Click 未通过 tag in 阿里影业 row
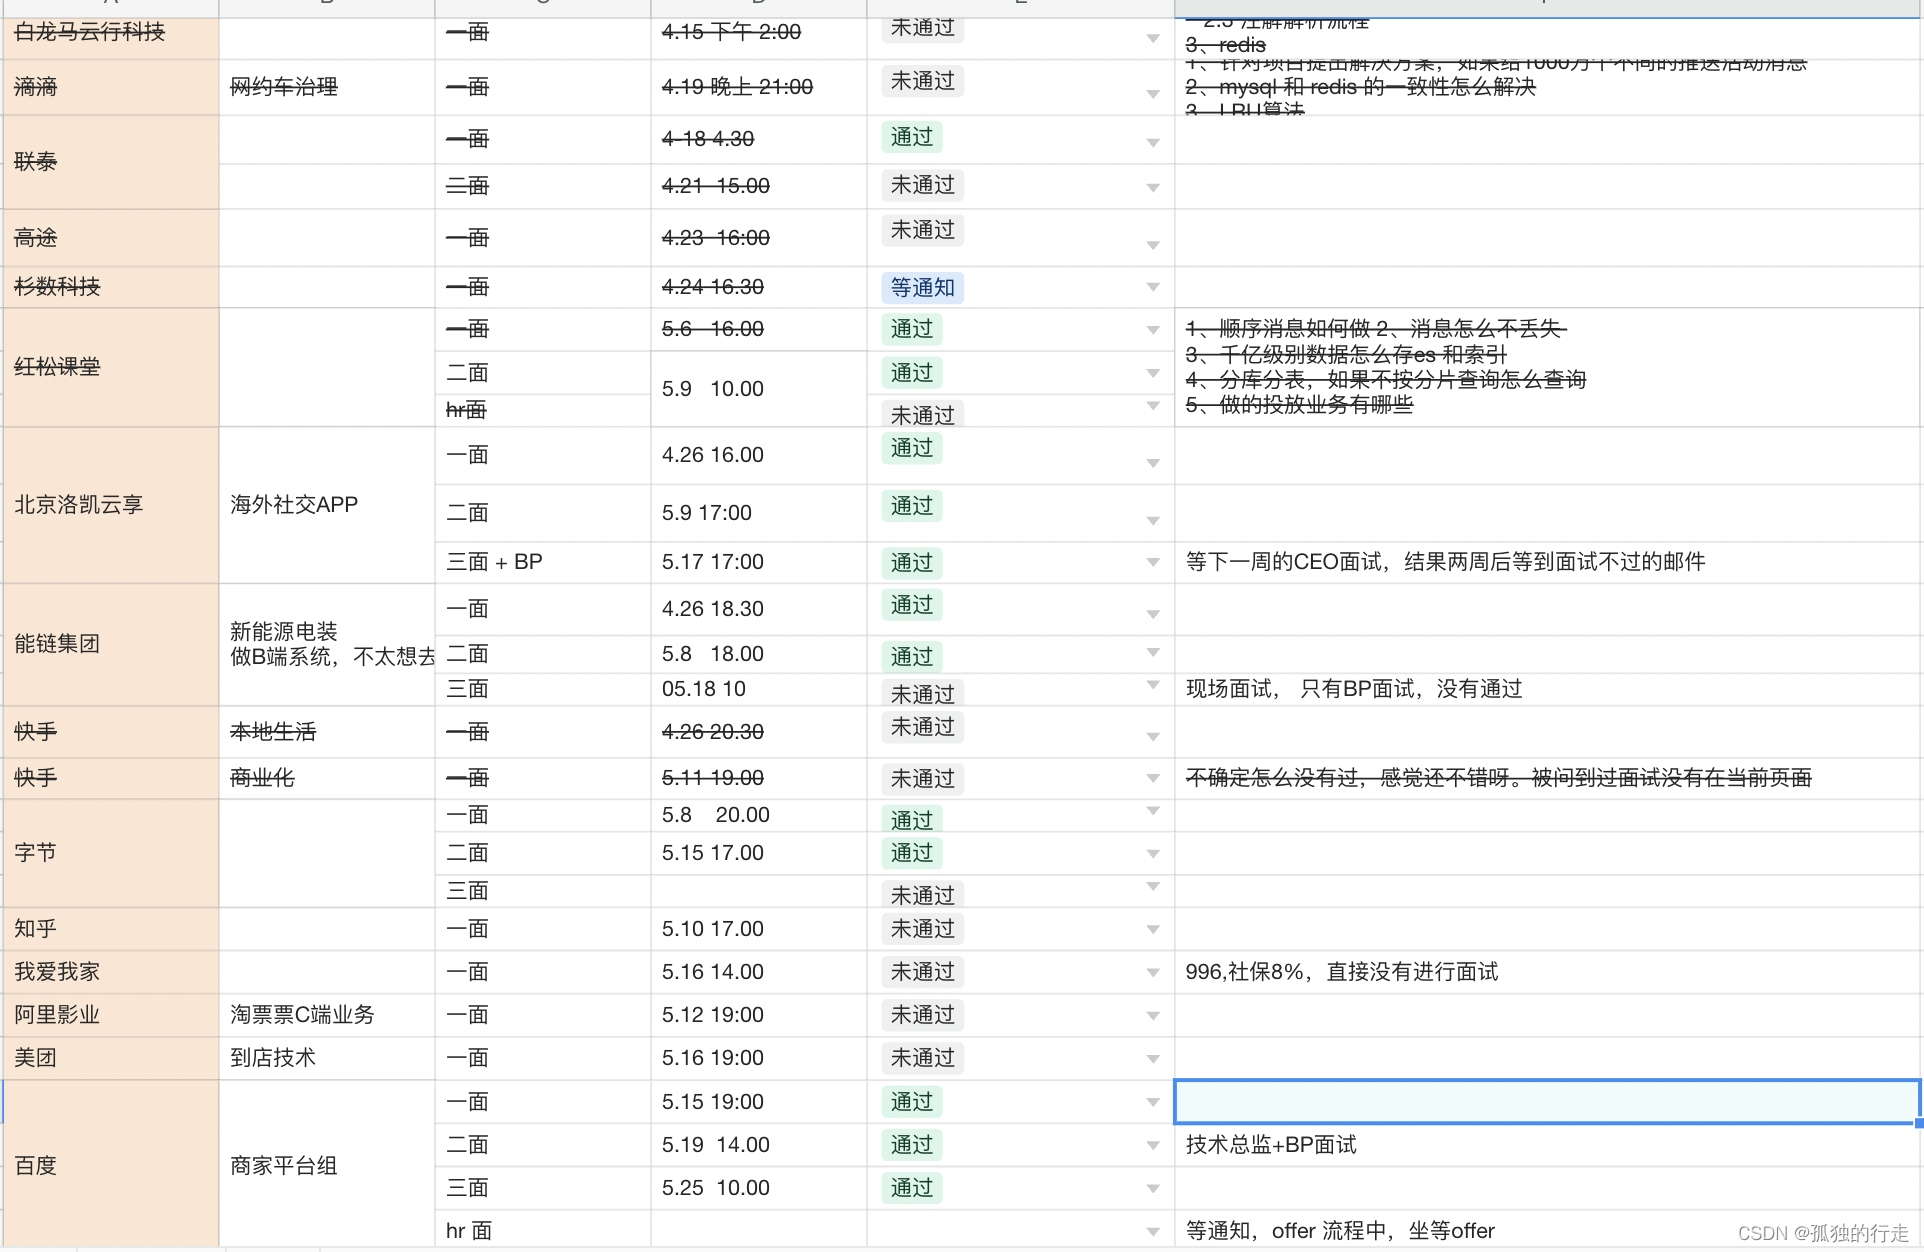 coord(922,1015)
